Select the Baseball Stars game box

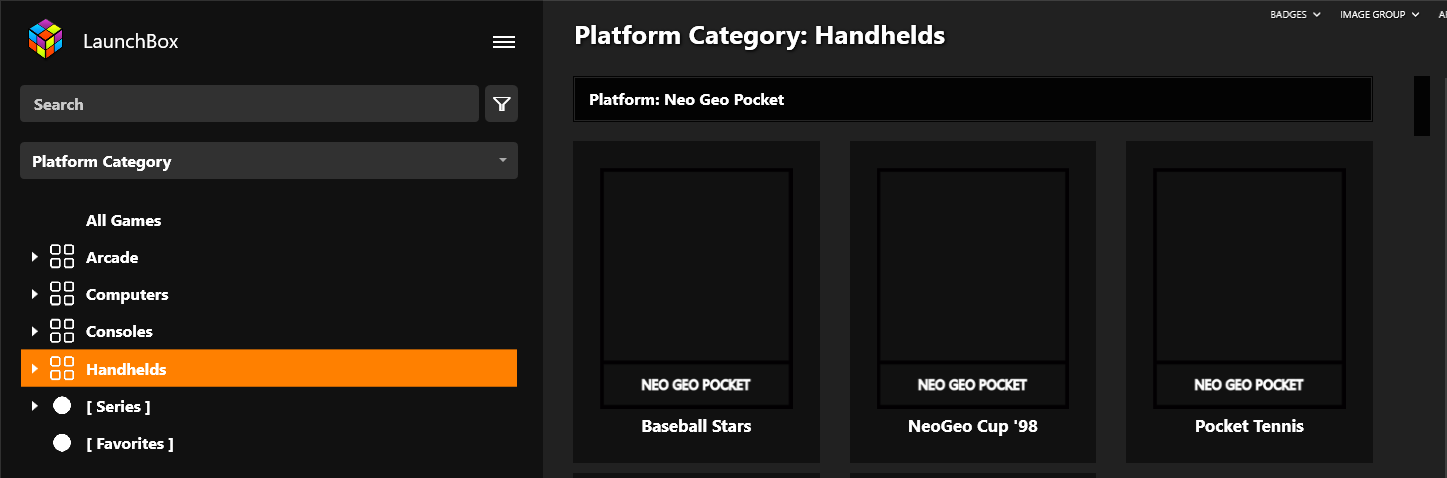coord(696,301)
